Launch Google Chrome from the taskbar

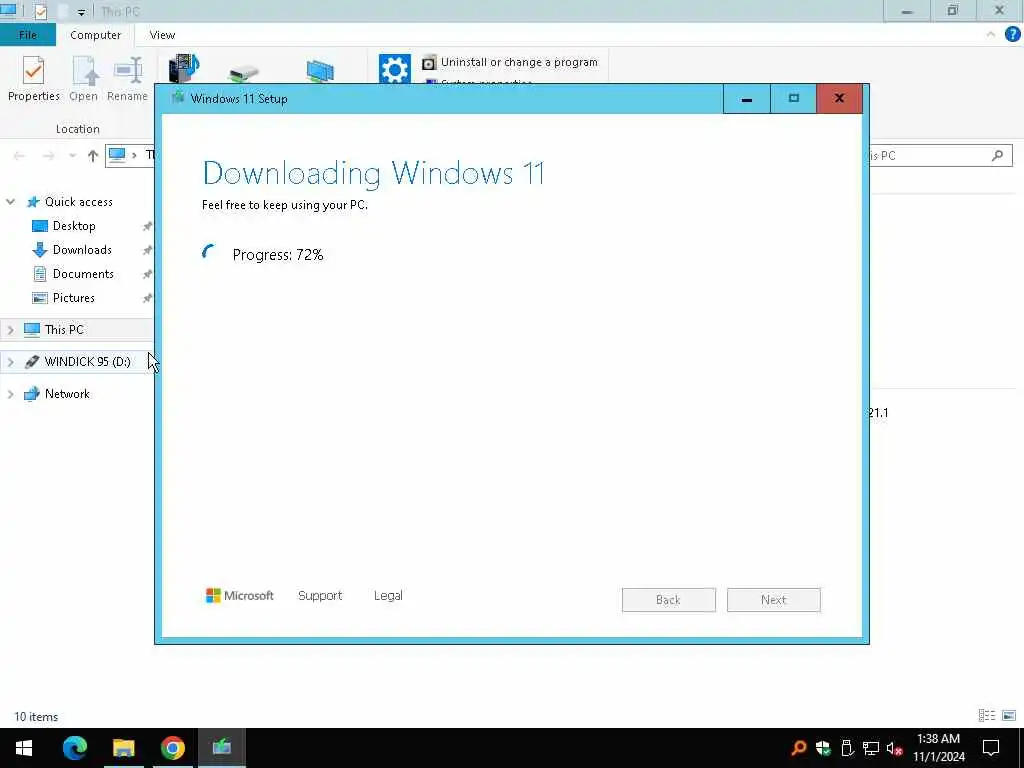pos(172,748)
